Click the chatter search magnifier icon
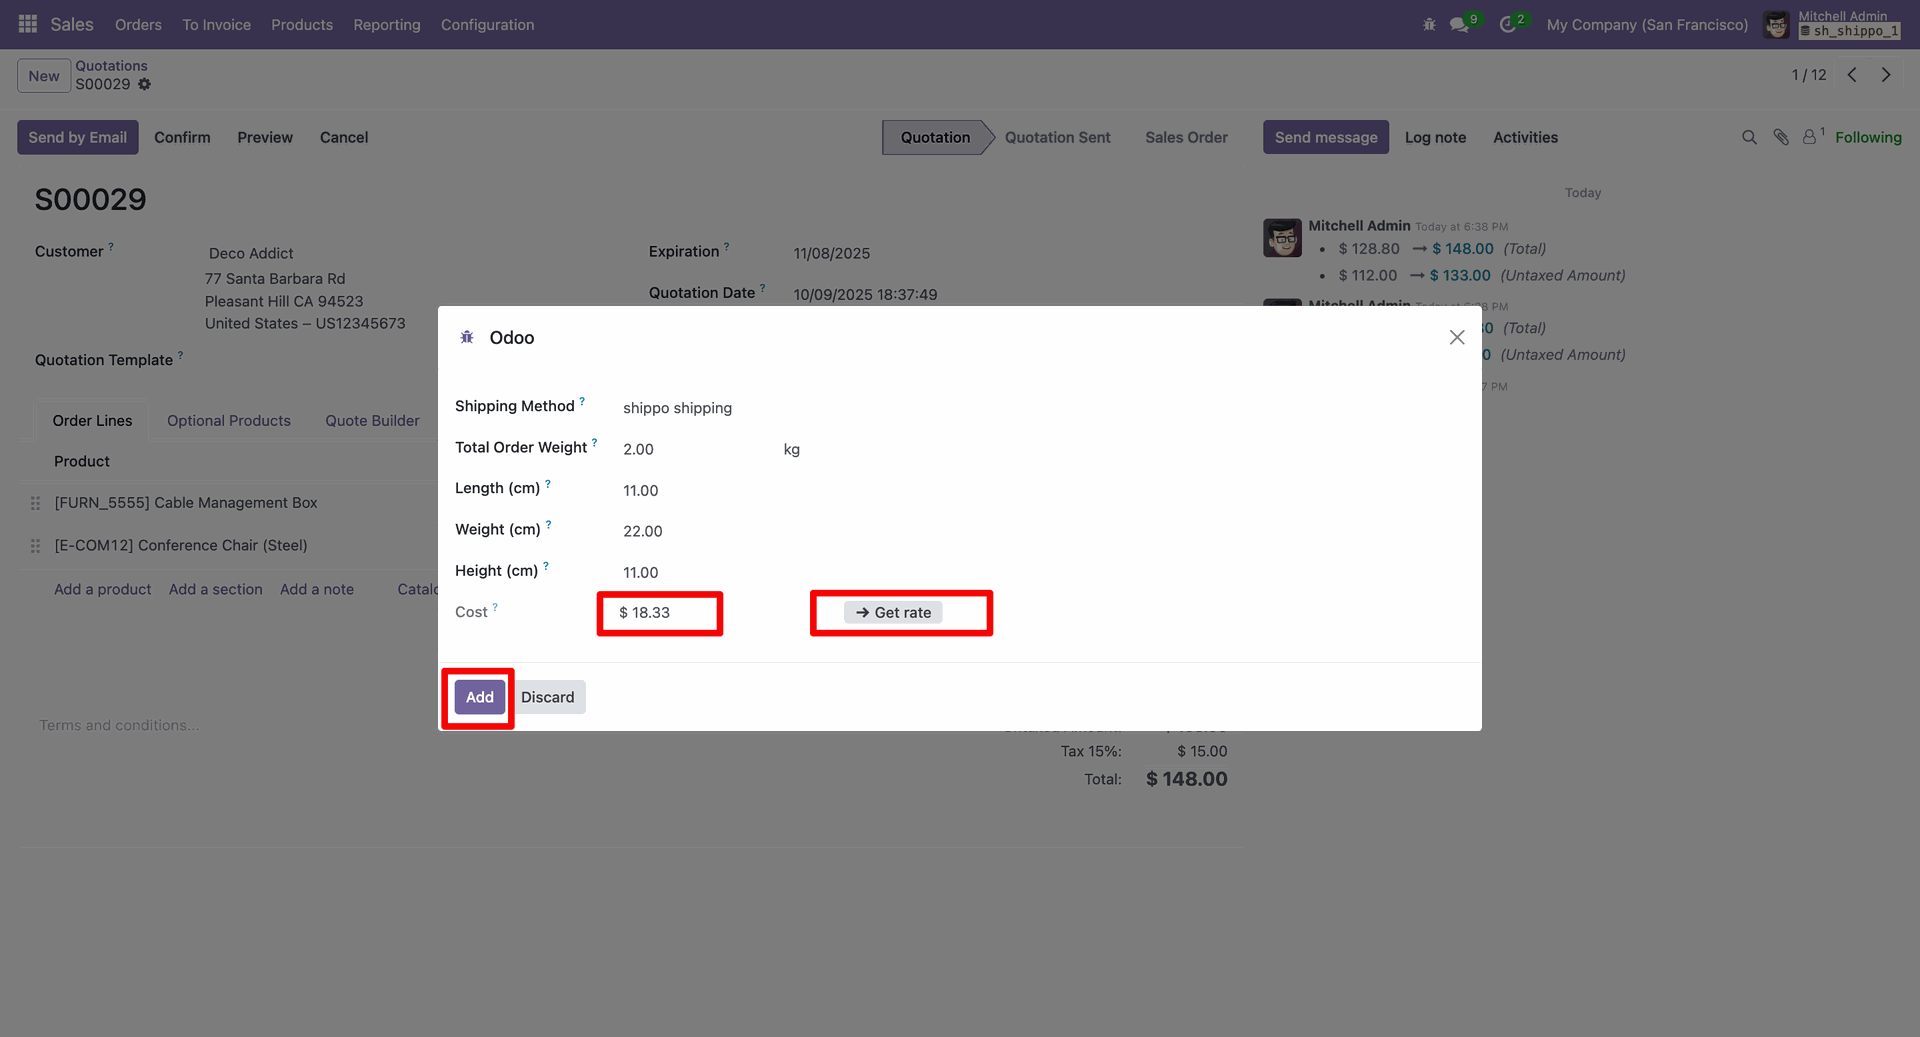This screenshot has width=1920, height=1037. [1749, 137]
